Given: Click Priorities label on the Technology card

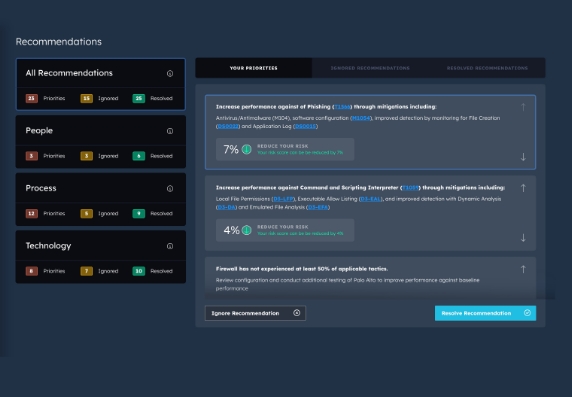Looking at the screenshot, I should coord(54,271).
